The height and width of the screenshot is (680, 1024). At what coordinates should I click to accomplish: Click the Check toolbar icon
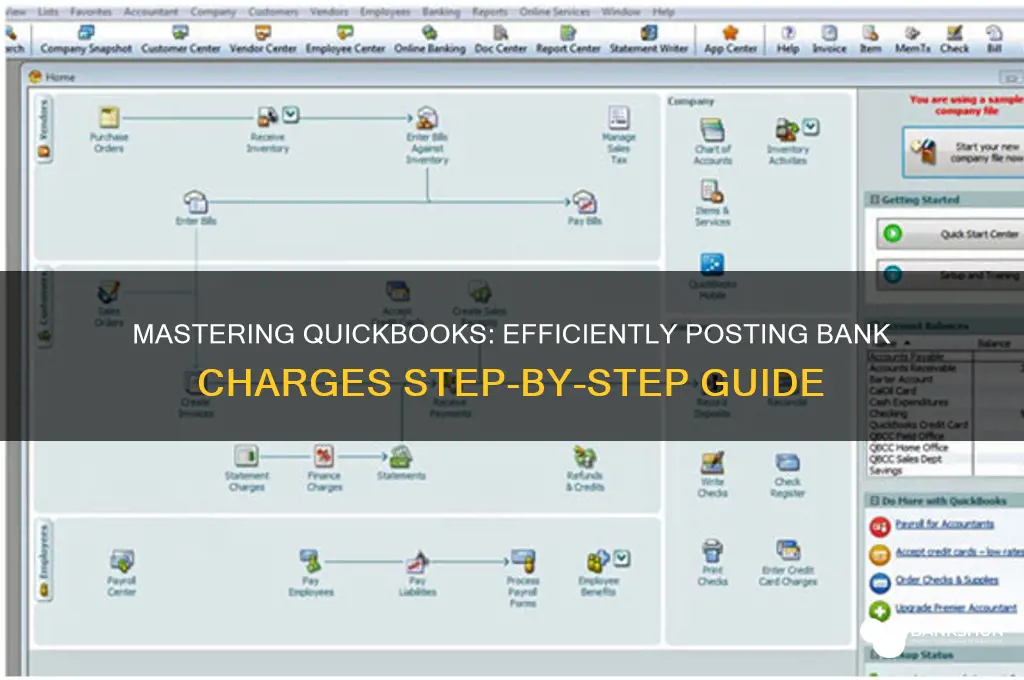click(954, 40)
